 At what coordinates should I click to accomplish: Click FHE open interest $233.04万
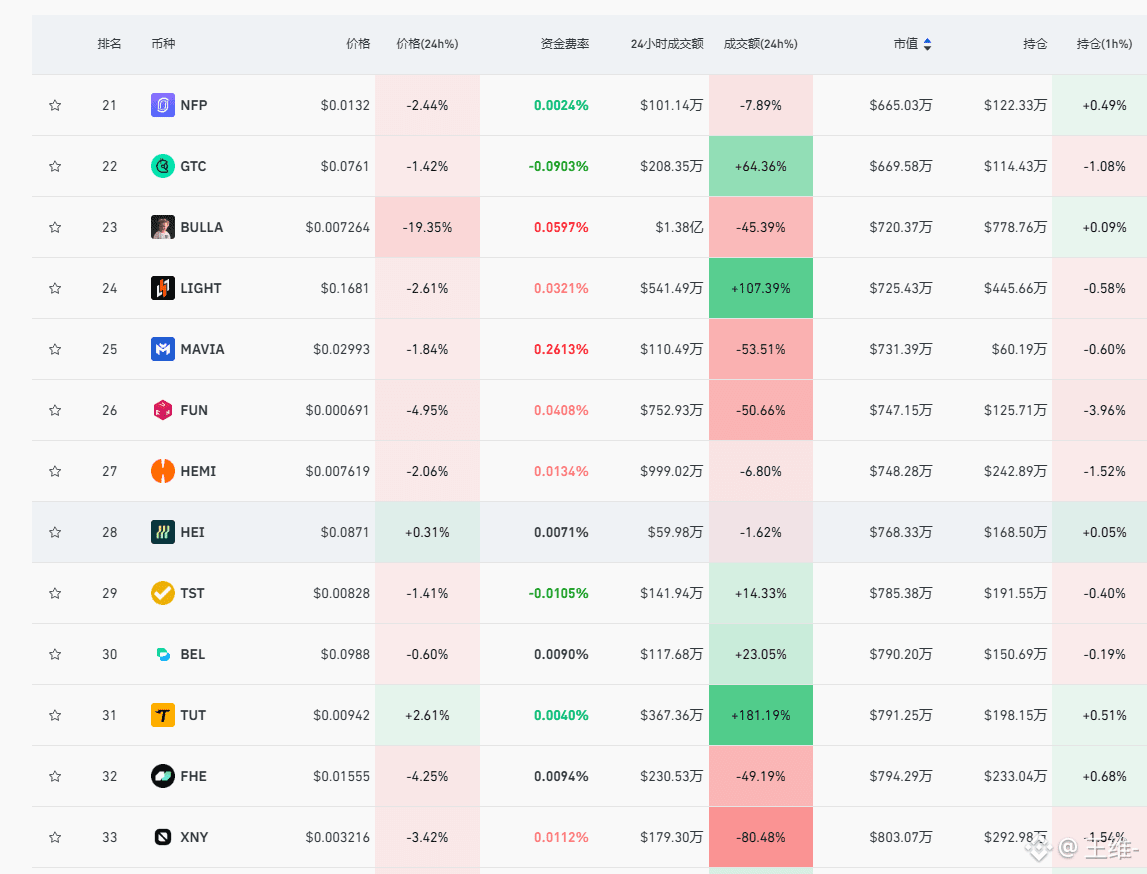pos(1015,776)
